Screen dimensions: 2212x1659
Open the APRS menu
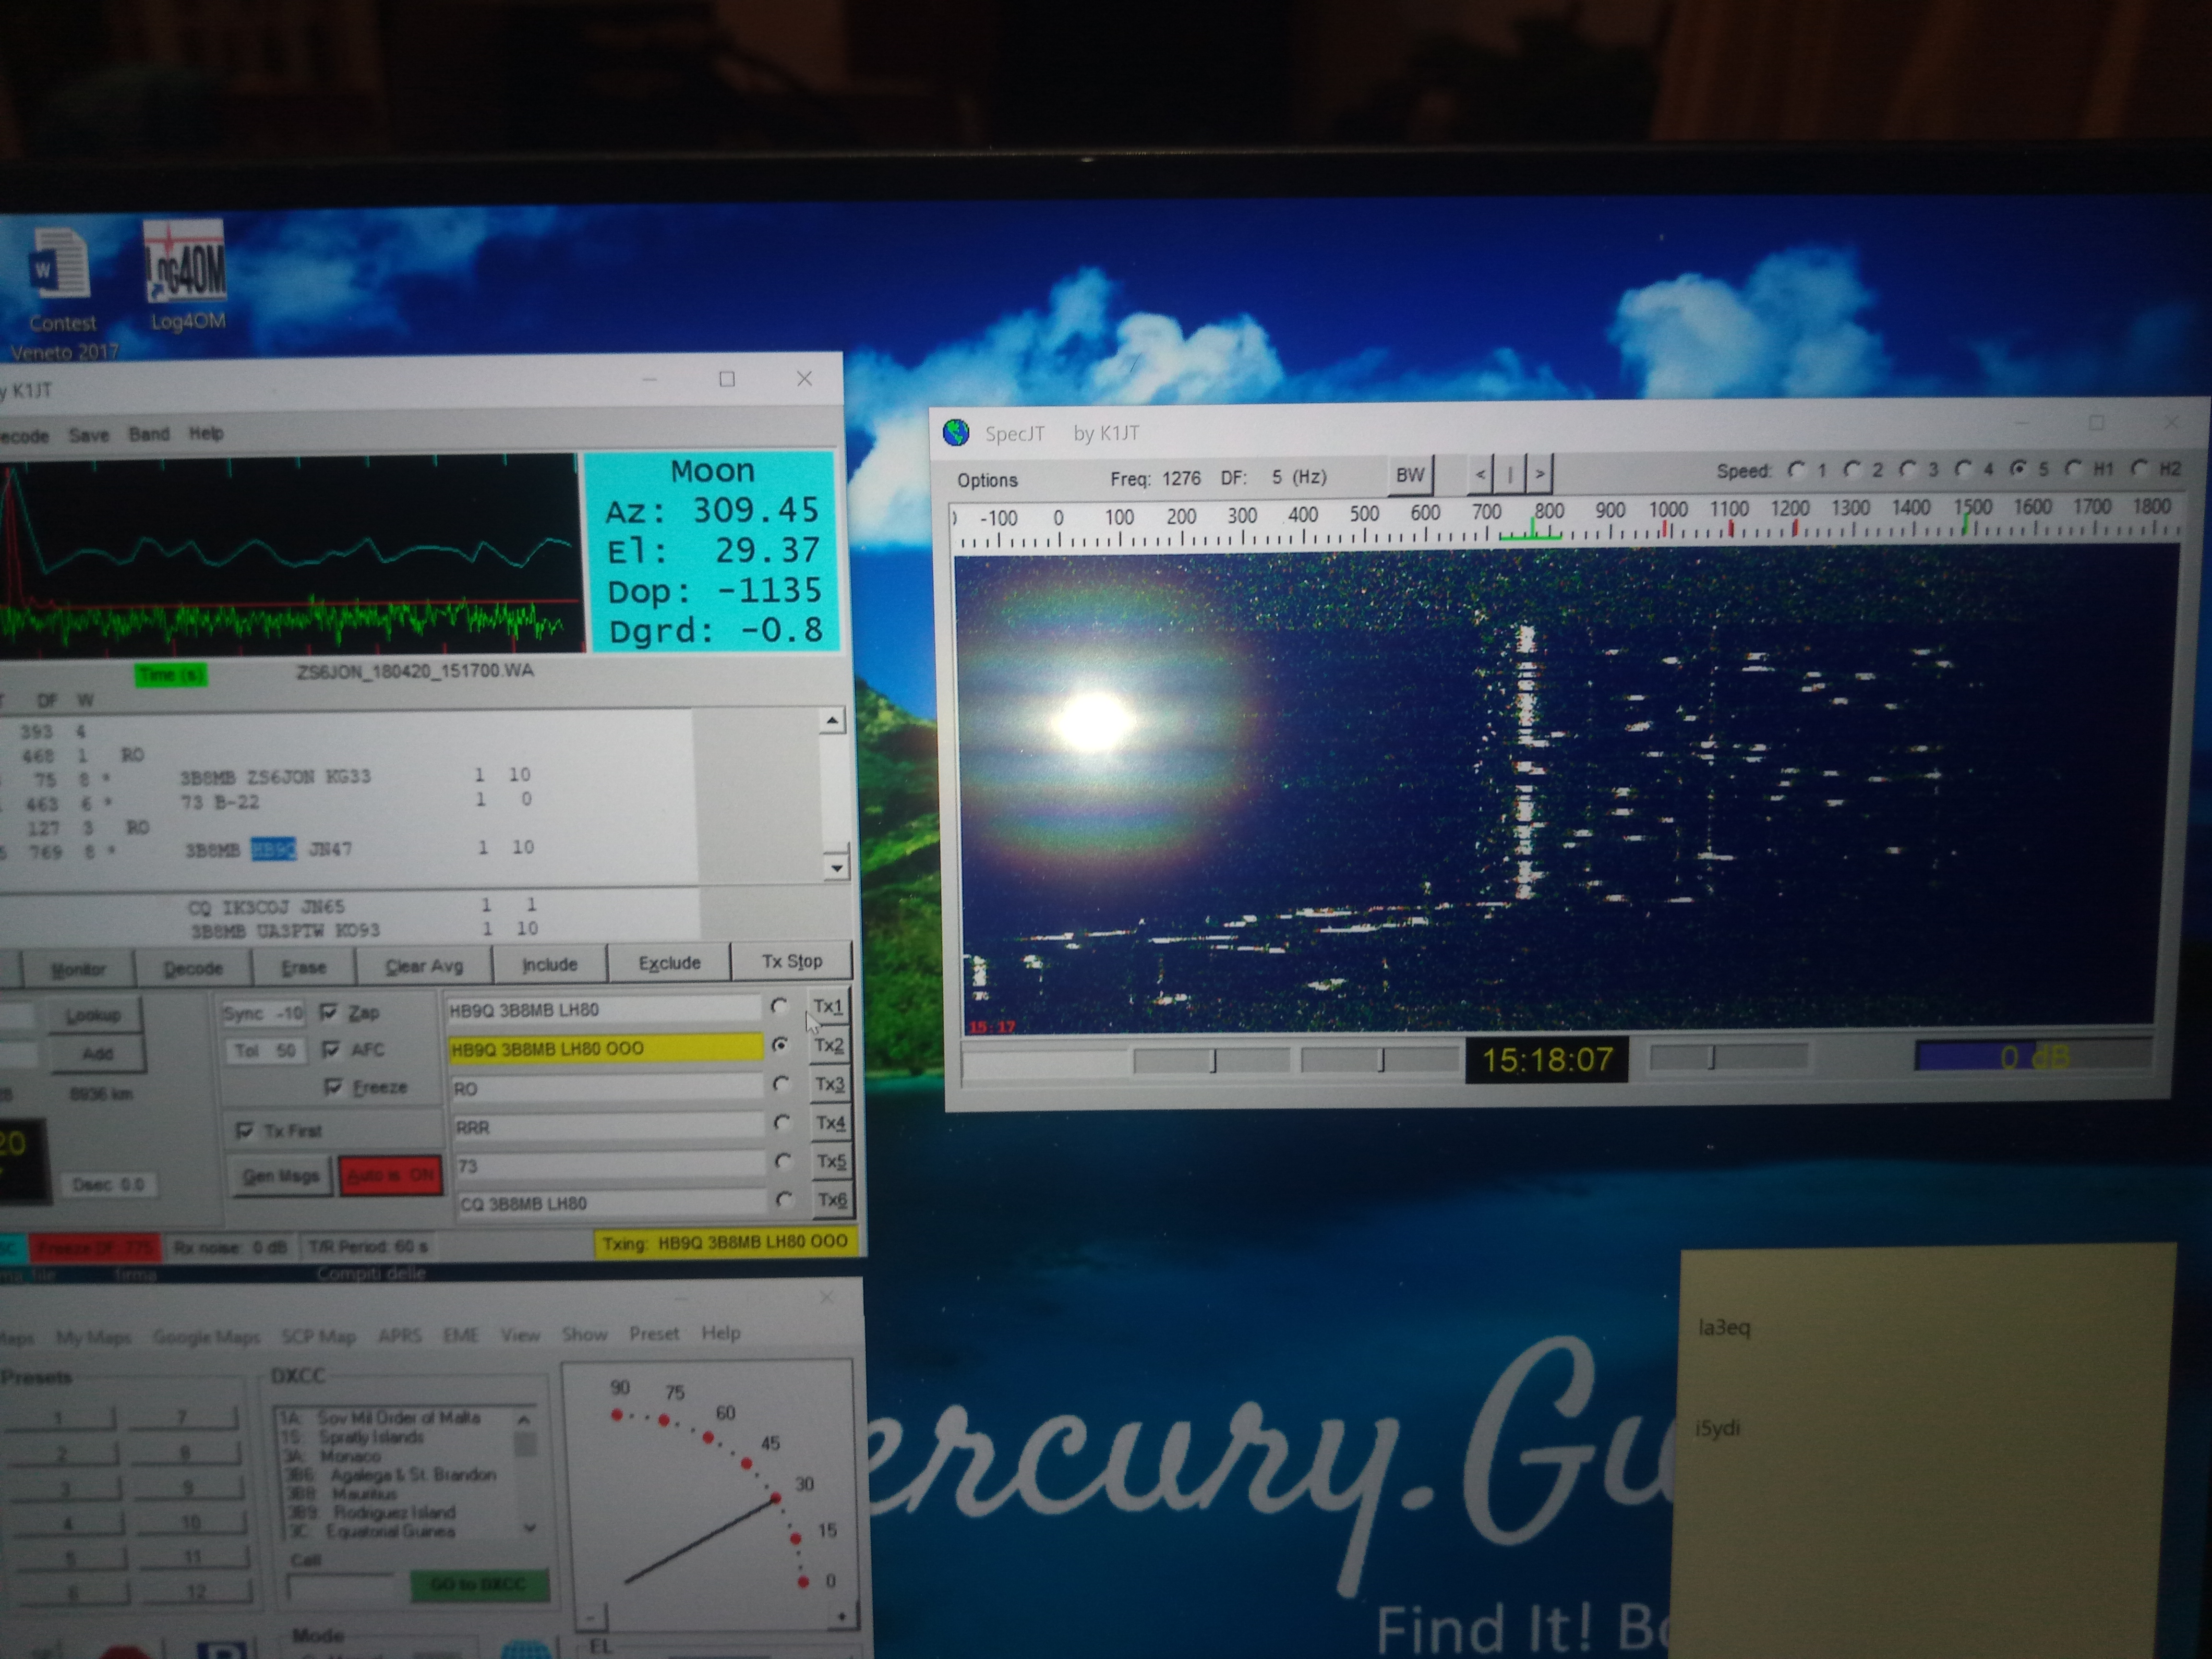point(400,1335)
